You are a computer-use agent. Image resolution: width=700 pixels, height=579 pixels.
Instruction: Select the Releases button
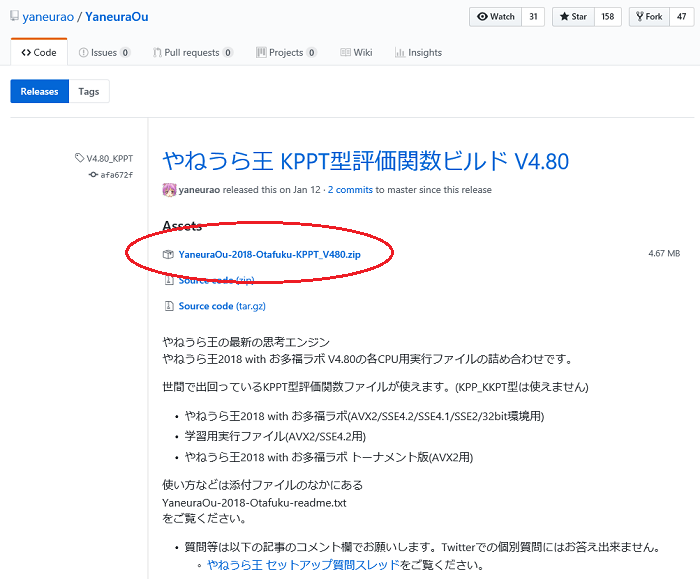click(39, 91)
